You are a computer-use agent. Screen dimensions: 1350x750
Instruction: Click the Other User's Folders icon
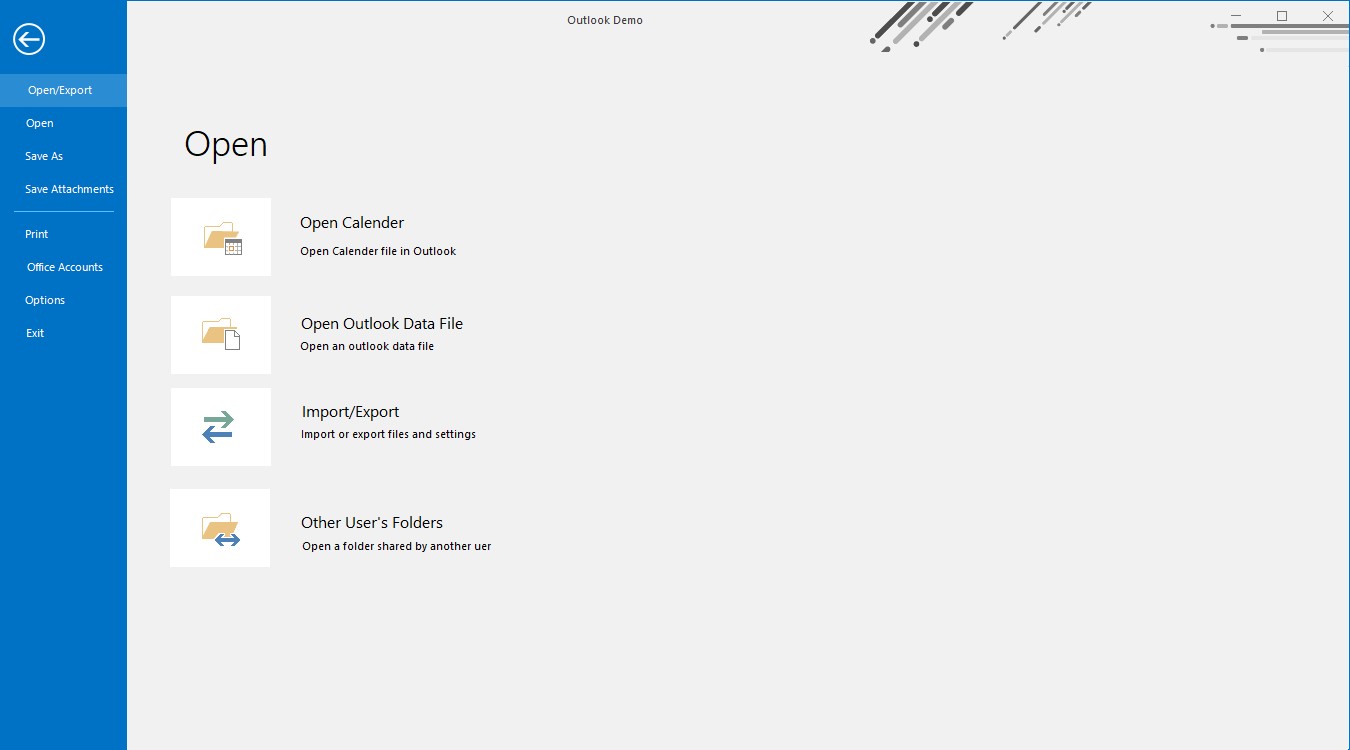220,528
